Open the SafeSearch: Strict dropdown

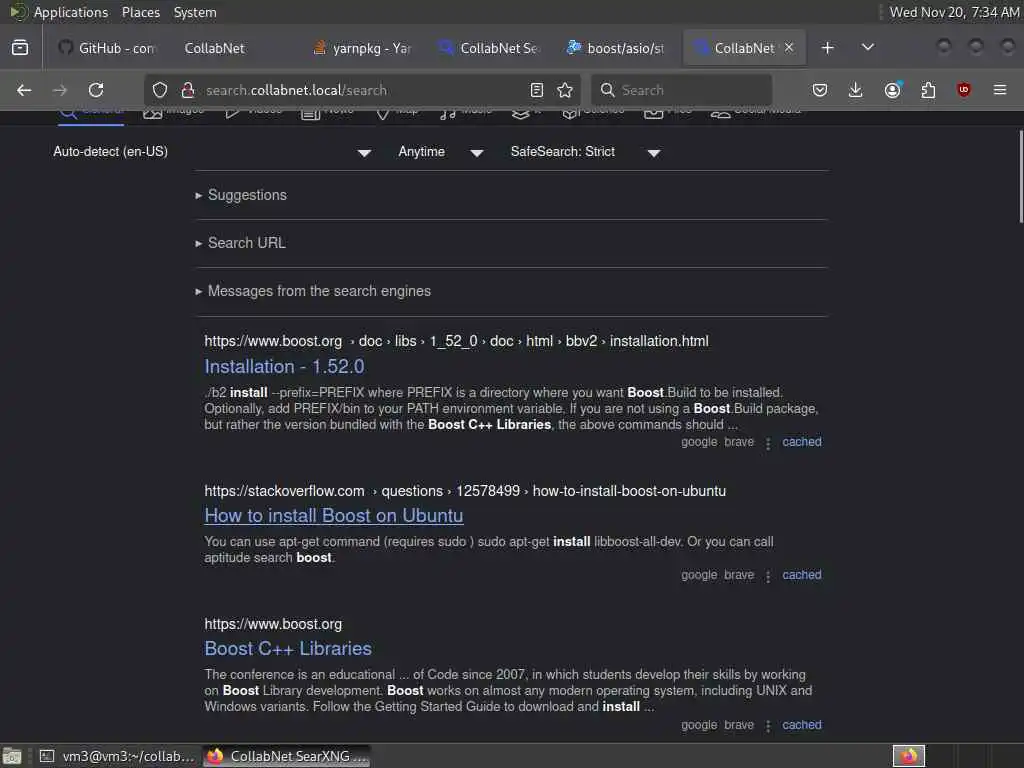pos(585,152)
